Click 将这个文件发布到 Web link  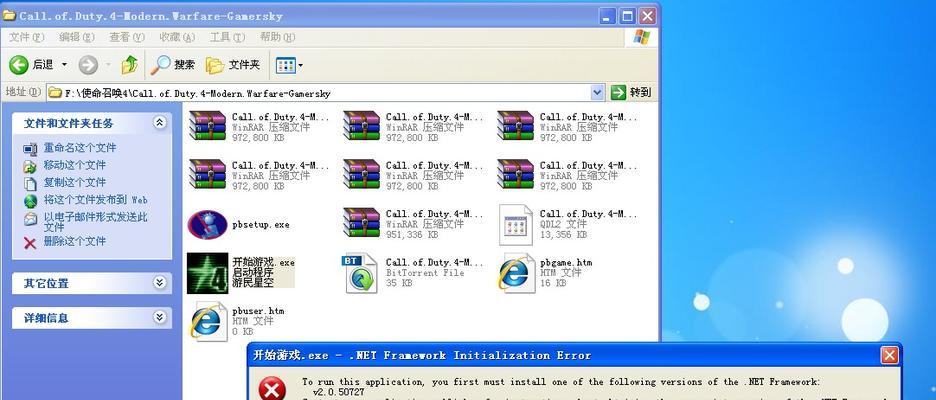point(95,199)
